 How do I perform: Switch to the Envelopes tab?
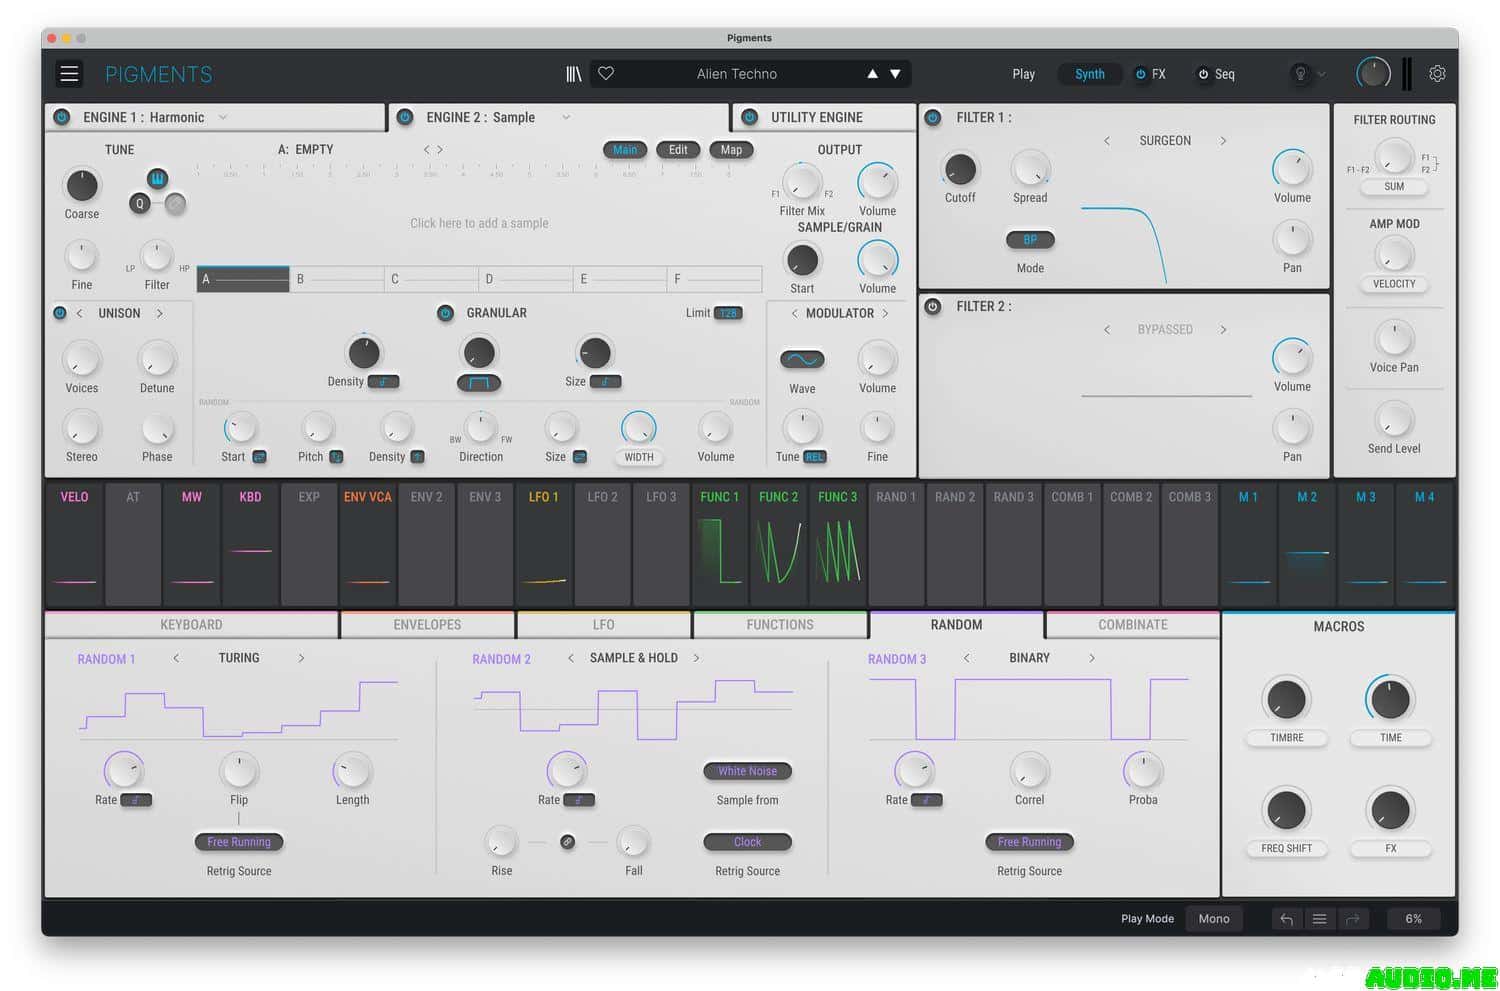[427, 625]
